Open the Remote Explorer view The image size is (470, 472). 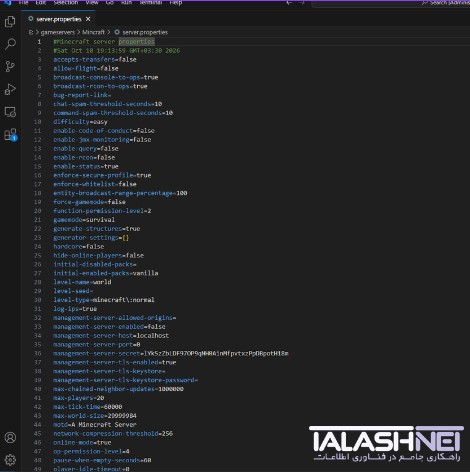pos(10,112)
